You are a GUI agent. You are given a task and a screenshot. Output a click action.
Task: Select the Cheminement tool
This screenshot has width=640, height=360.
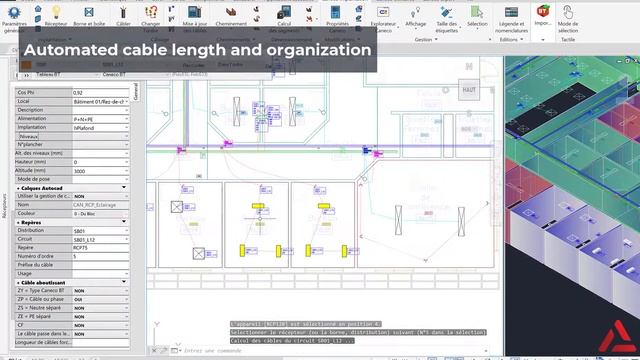(x=231, y=16)
